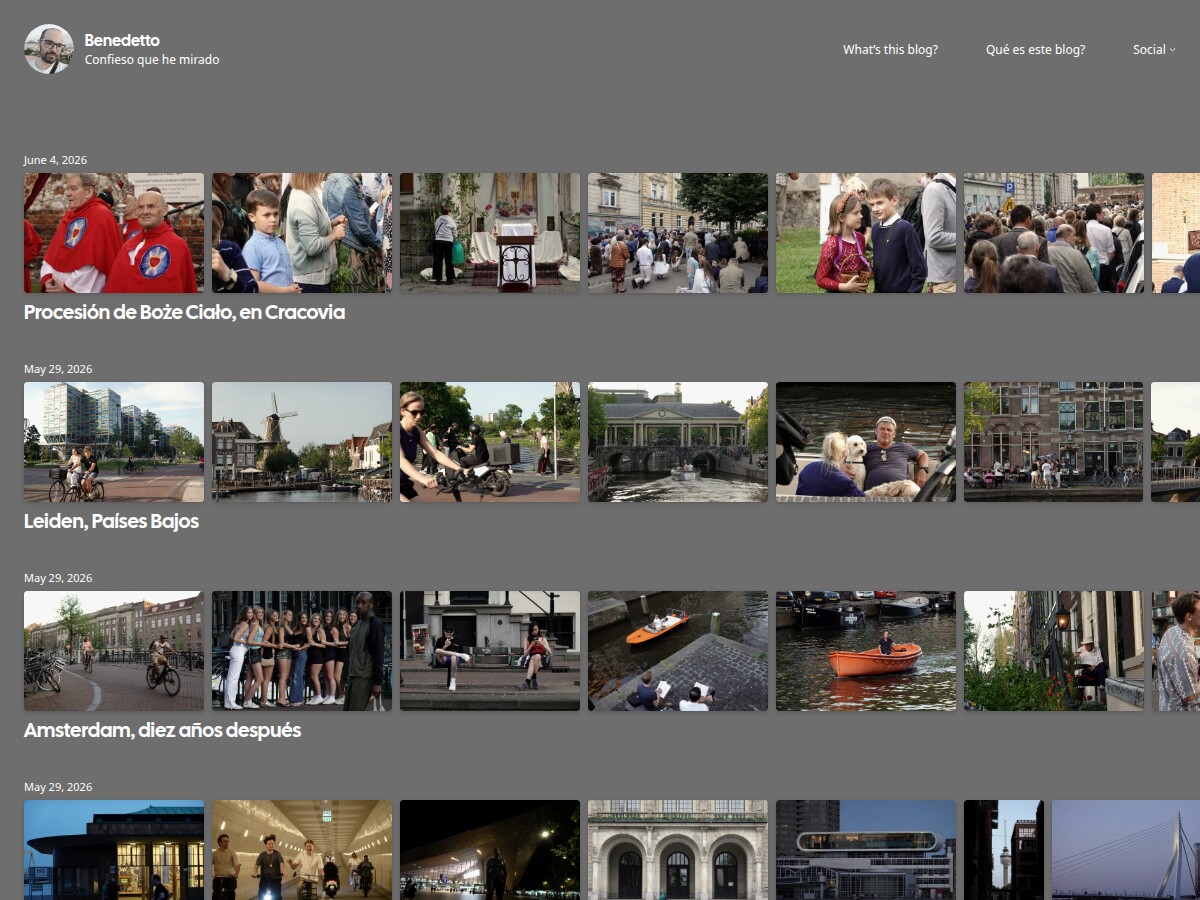This screenshot has height=900, width=1200.
Task: View Leiden photo of bridge building over canal
Action: 678,442
